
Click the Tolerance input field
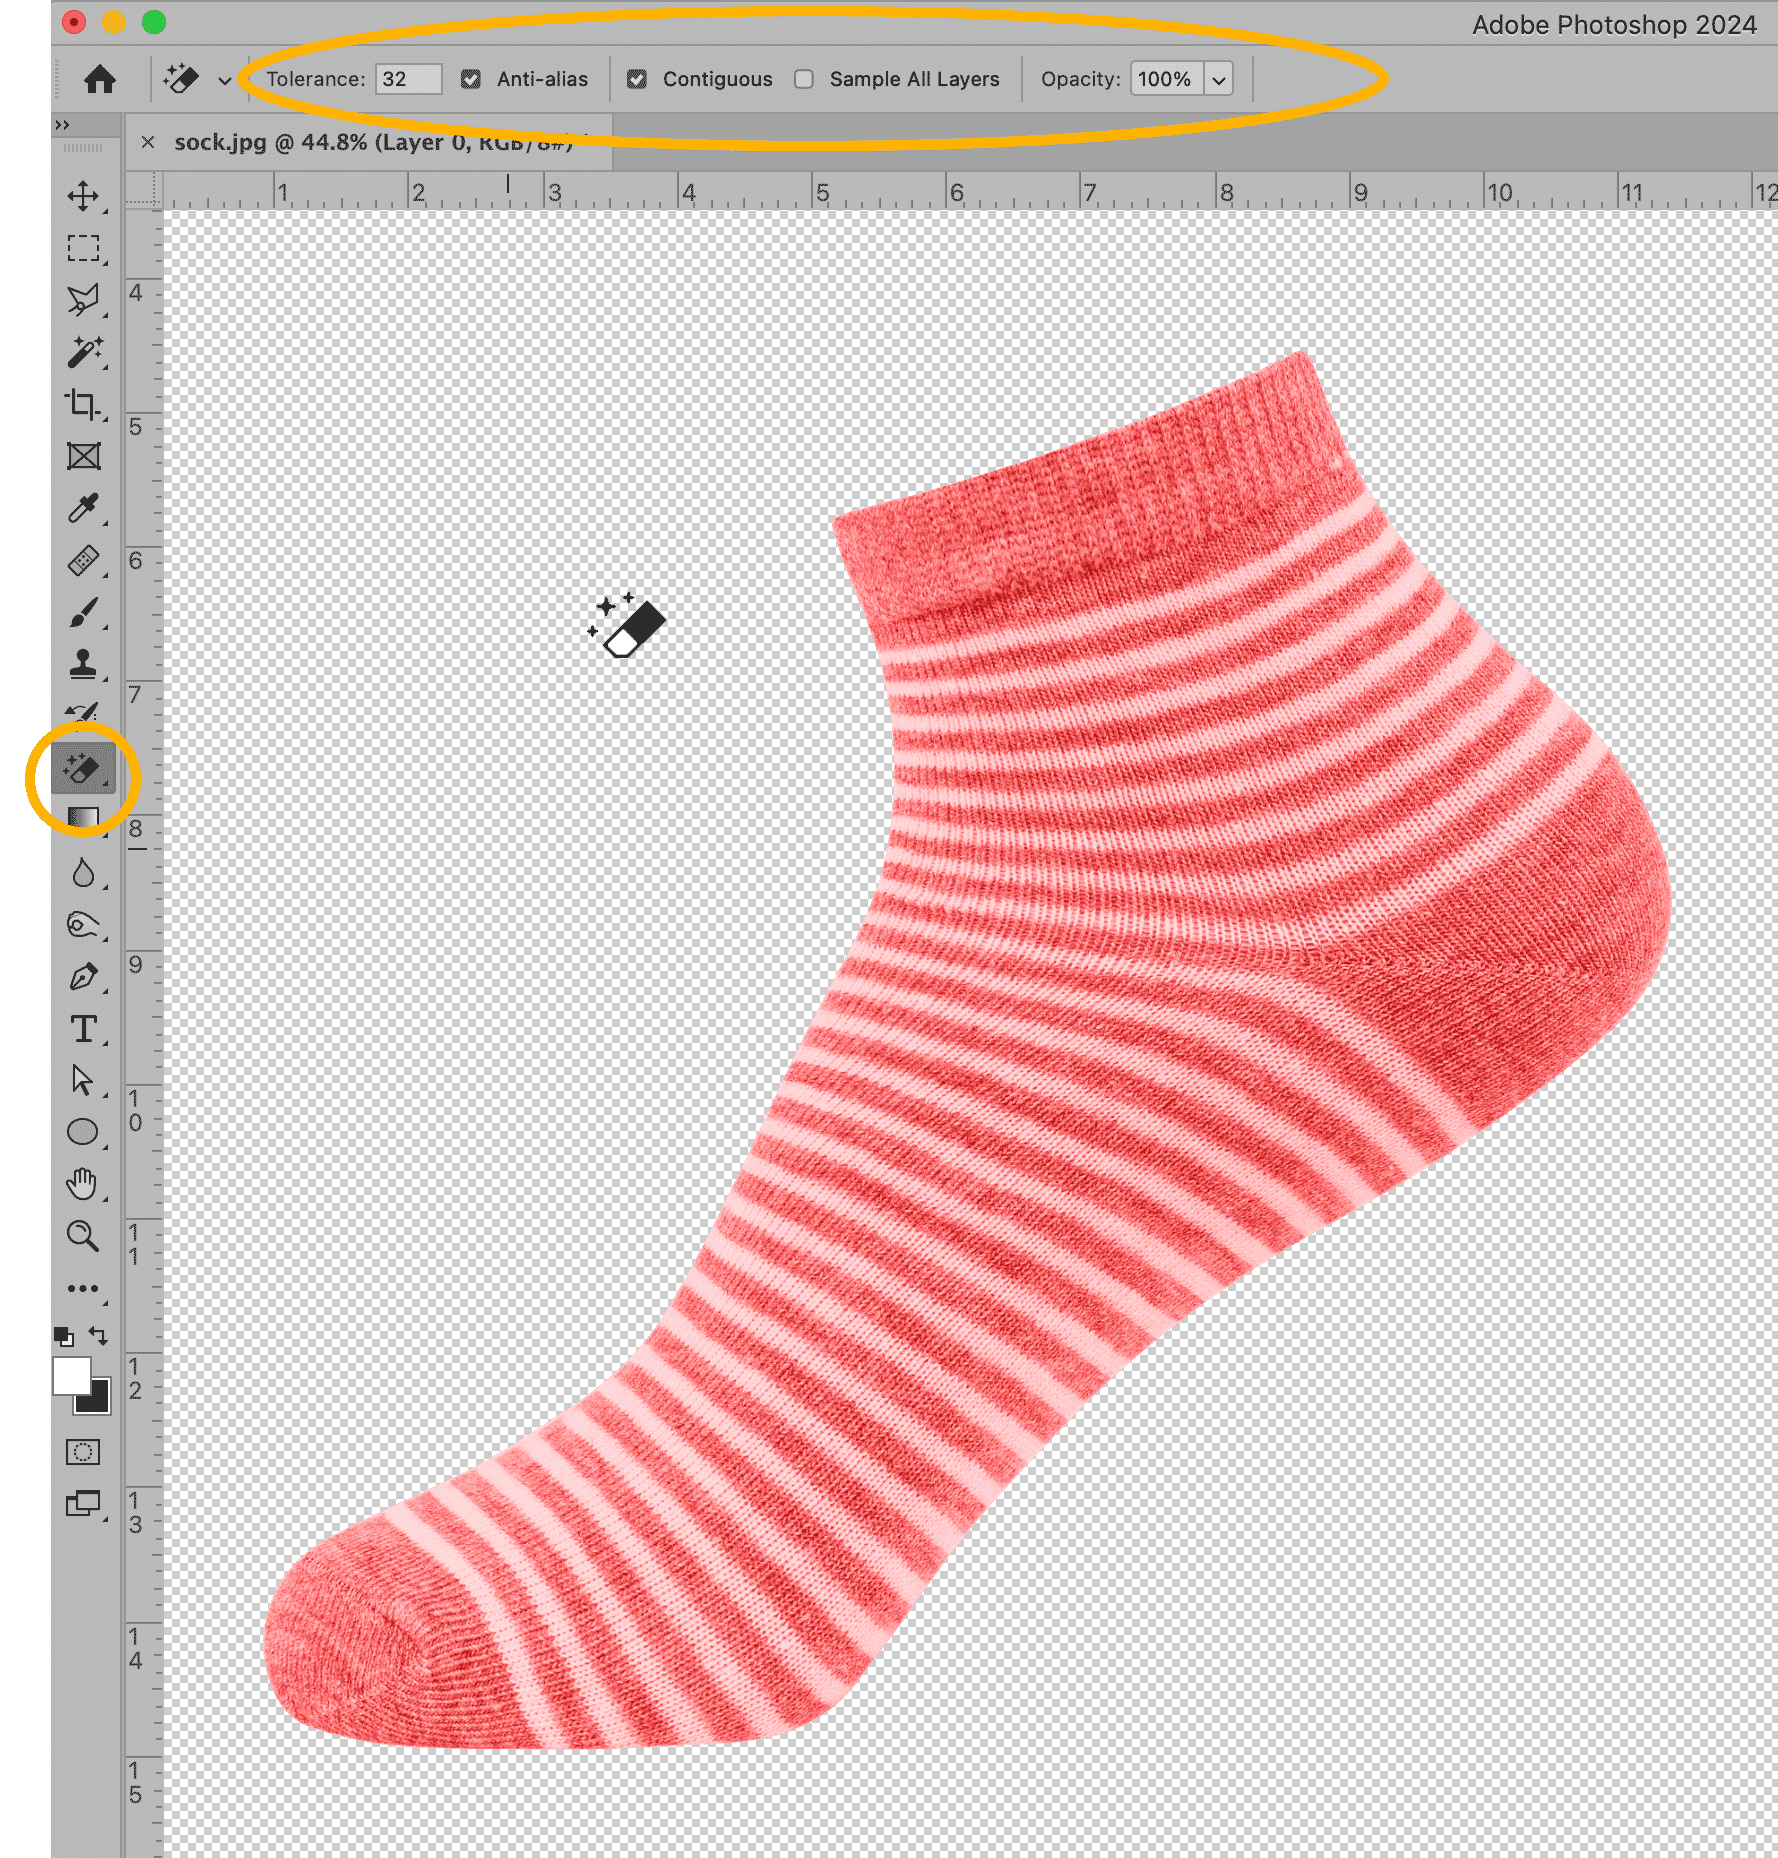[x=408, y=79]
